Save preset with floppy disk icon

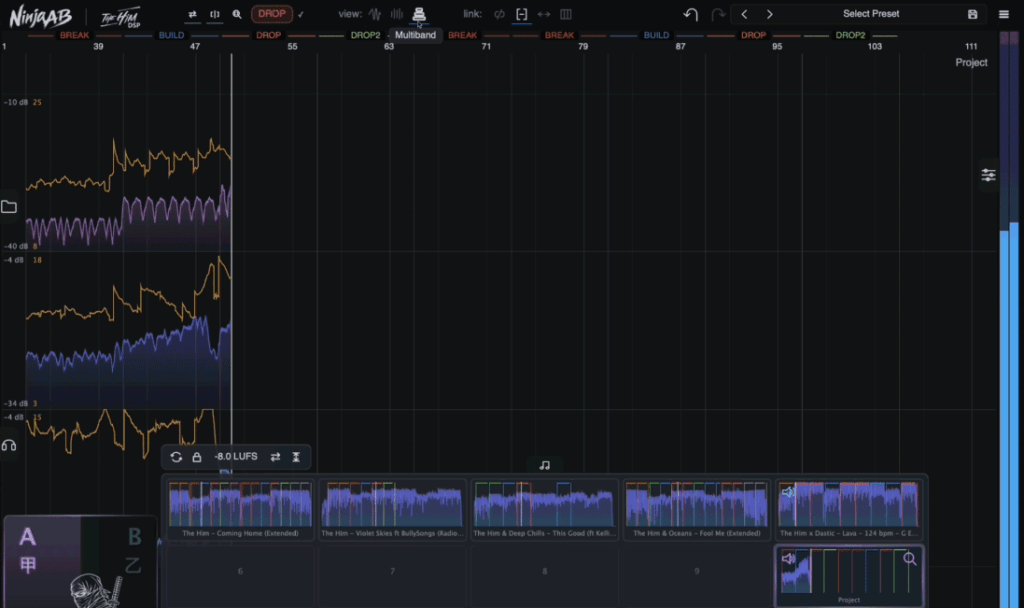(x=972, y=14)
